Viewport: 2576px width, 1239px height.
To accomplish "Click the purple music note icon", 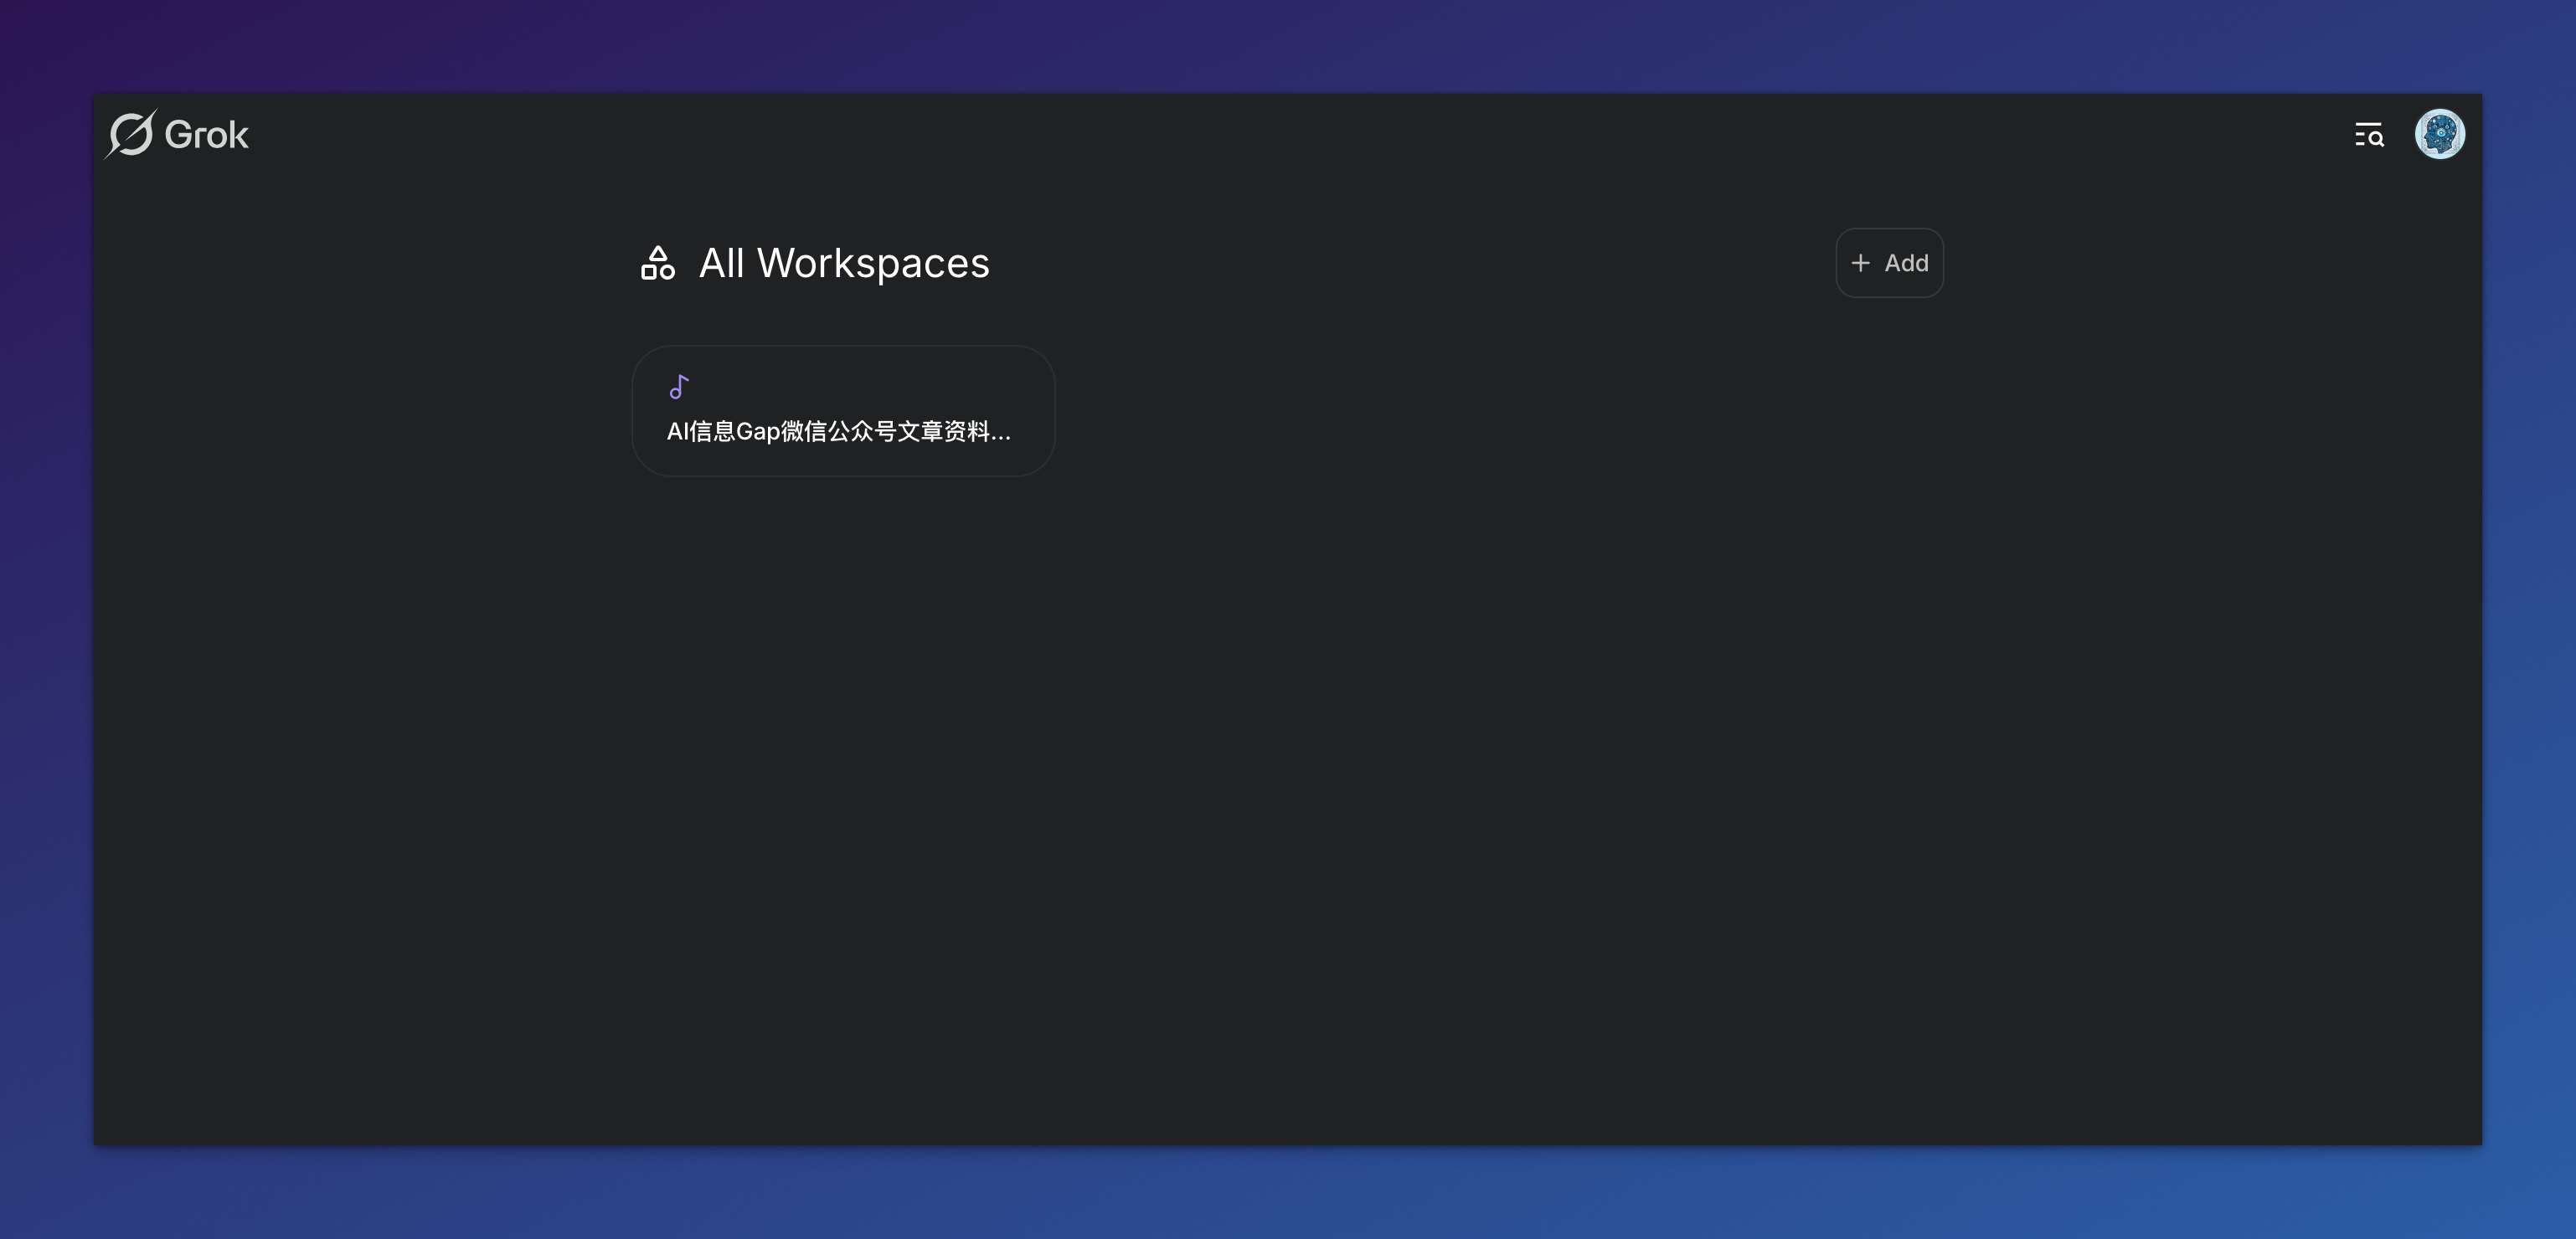I will pos(679,387).
